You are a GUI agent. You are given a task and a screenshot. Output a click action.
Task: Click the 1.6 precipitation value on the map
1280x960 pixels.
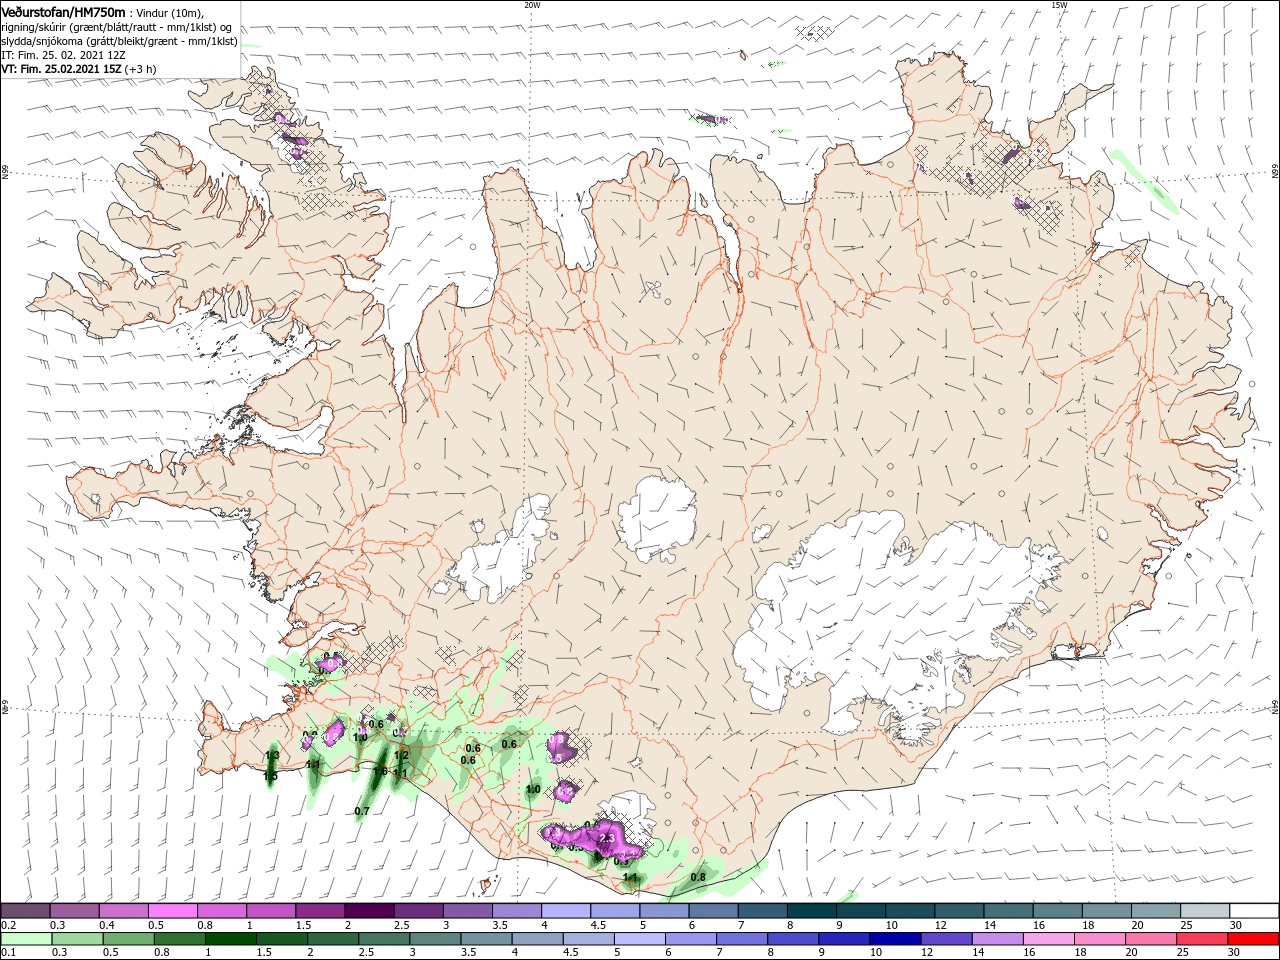pyautogui.click(x=380, y=772)
